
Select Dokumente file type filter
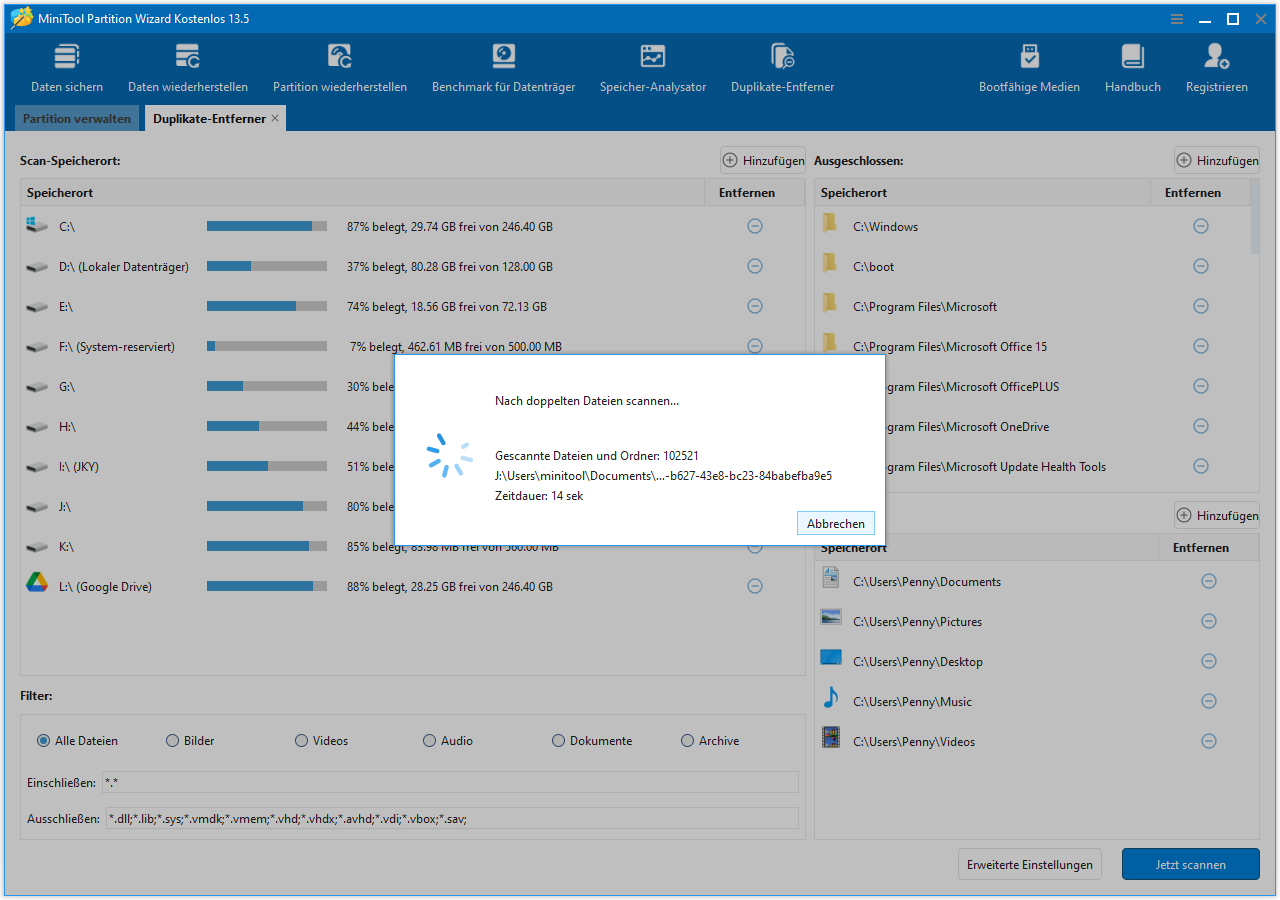[x=559, y=741]
